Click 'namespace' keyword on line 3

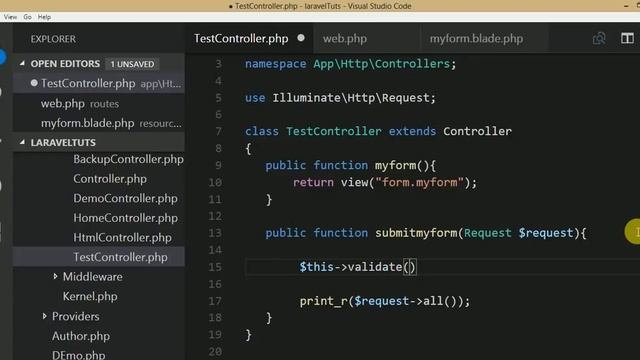click(276, 64)
